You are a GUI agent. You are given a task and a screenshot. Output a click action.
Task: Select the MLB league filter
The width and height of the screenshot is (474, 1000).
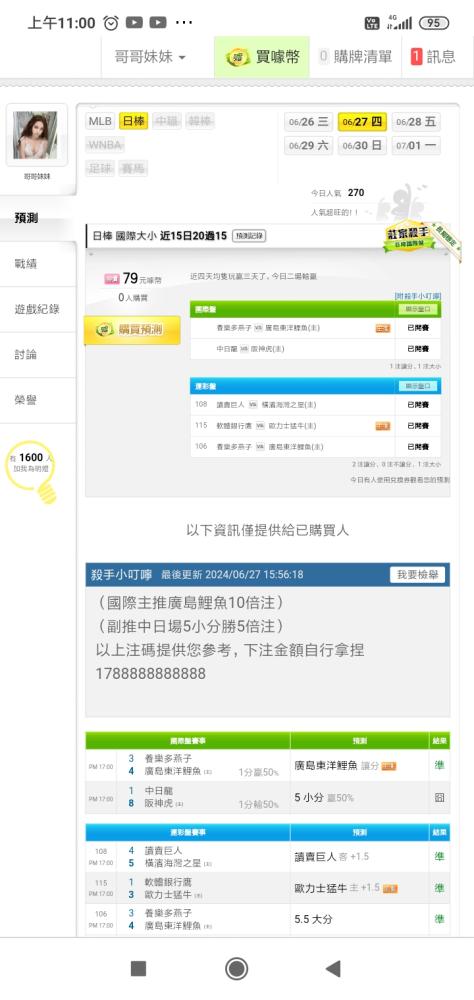point(100,121)
